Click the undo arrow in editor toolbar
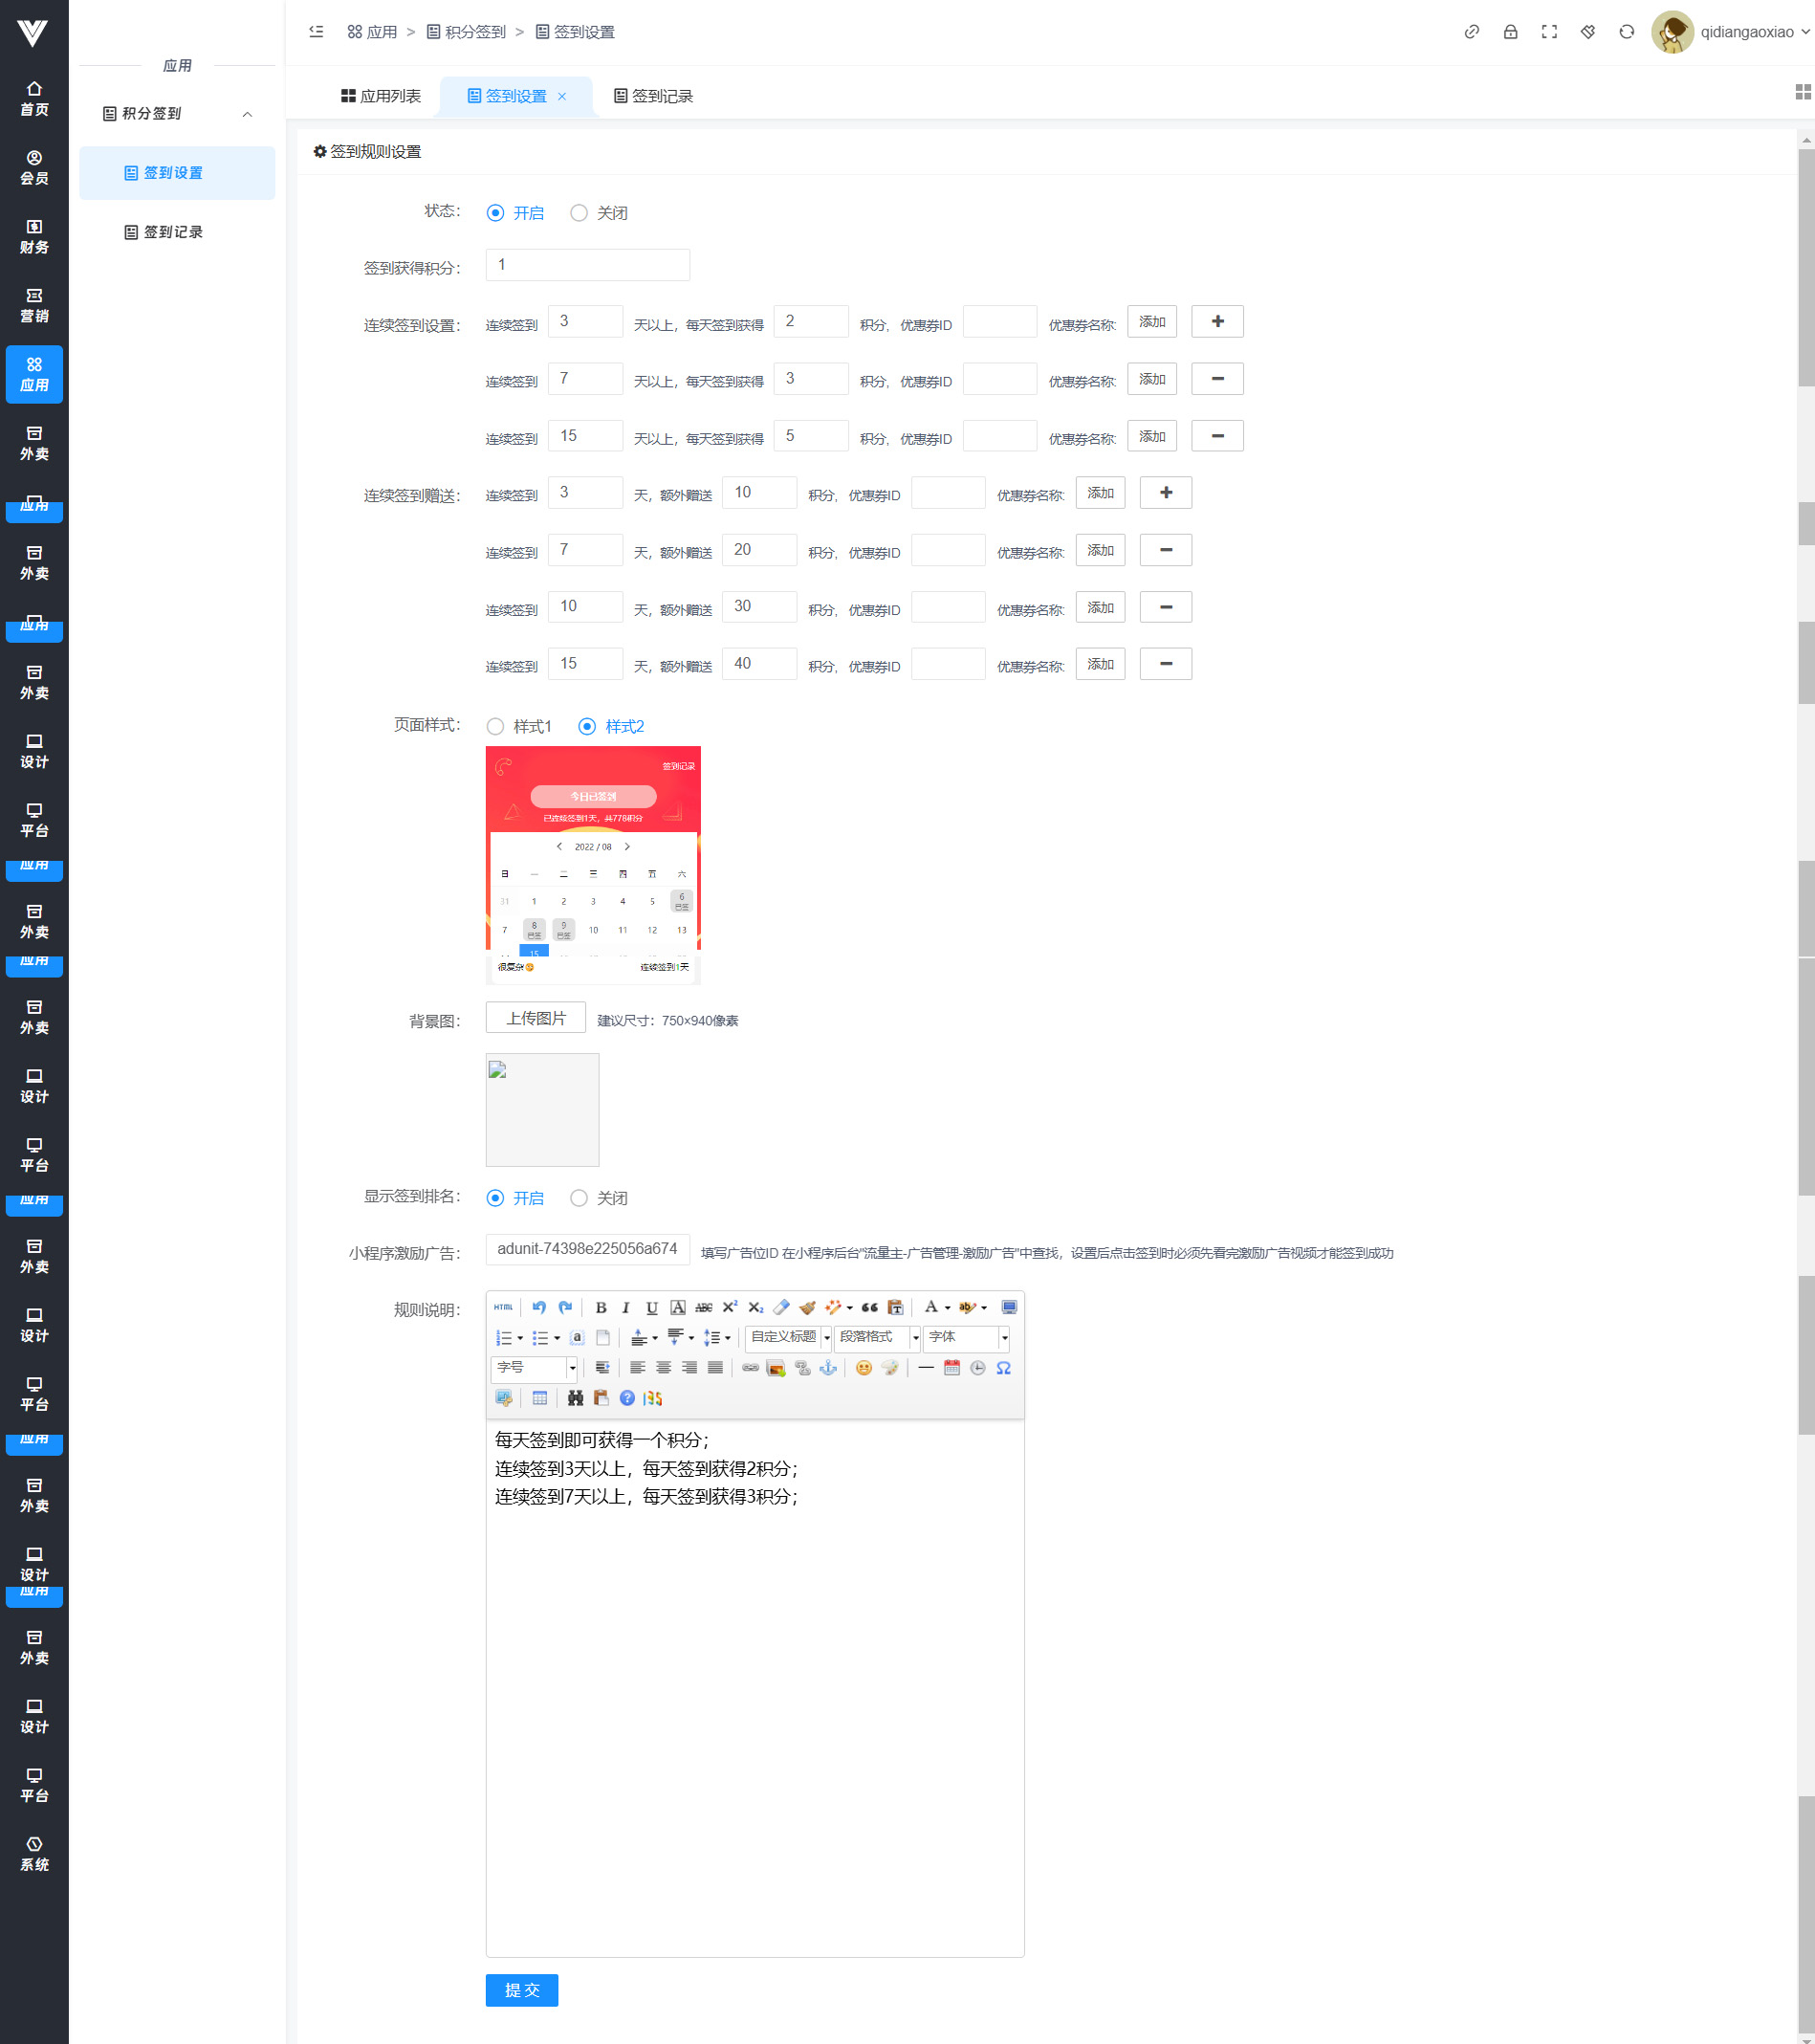 pyautogui.click(x=539, y=1307)
